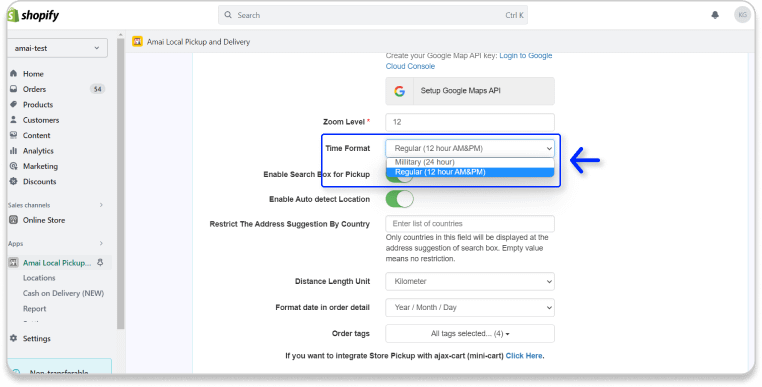Toggle Enable Auto detect Location switch
The width and height of the screenshot is (762, 387).
[x=399, y=199]
